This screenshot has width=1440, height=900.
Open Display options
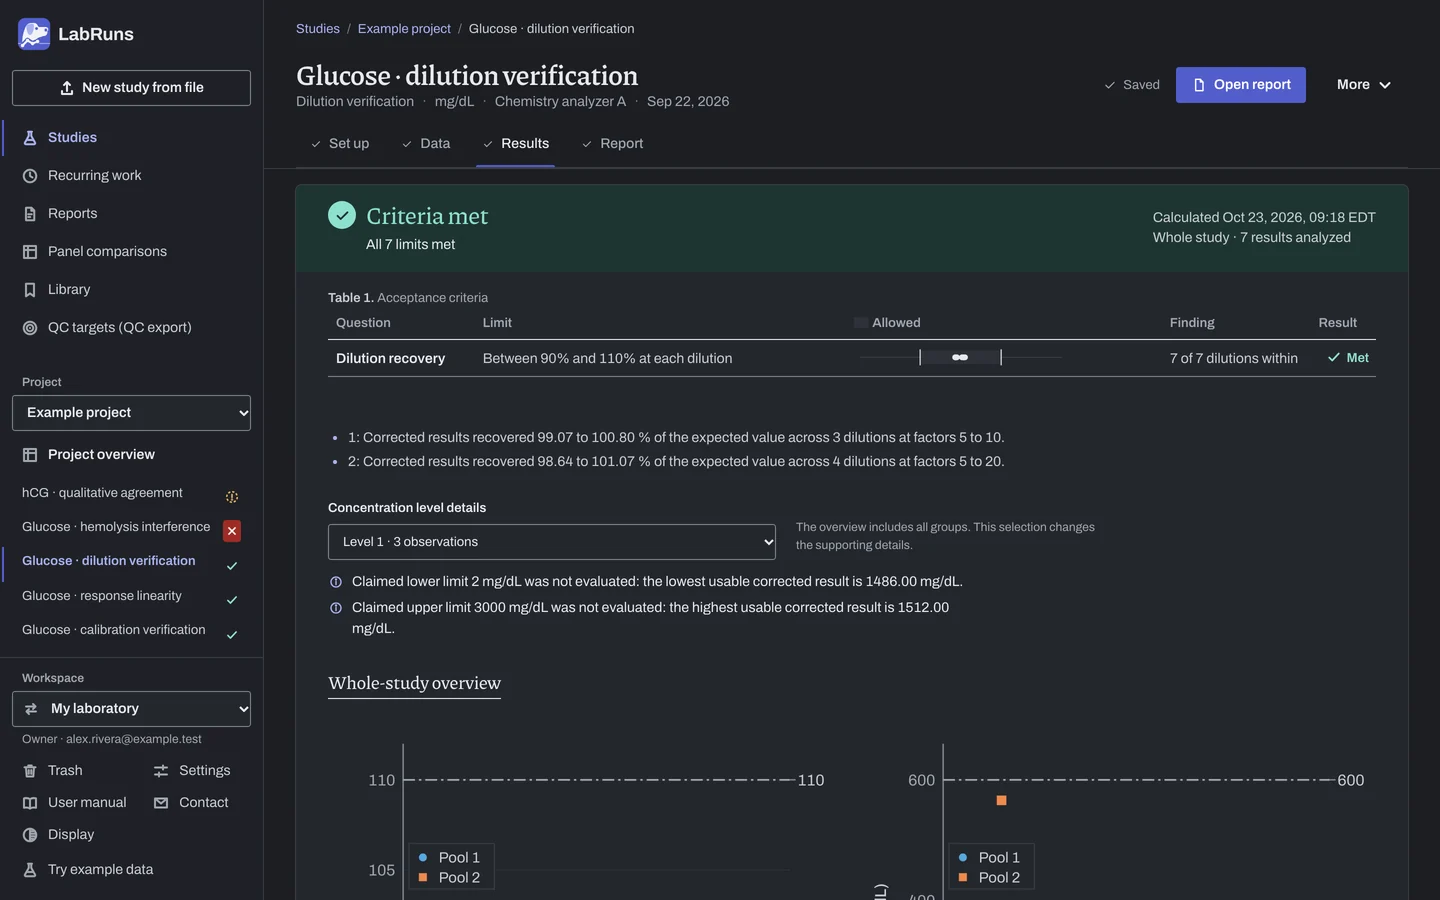pyautogui.click(x=59, y=835)
